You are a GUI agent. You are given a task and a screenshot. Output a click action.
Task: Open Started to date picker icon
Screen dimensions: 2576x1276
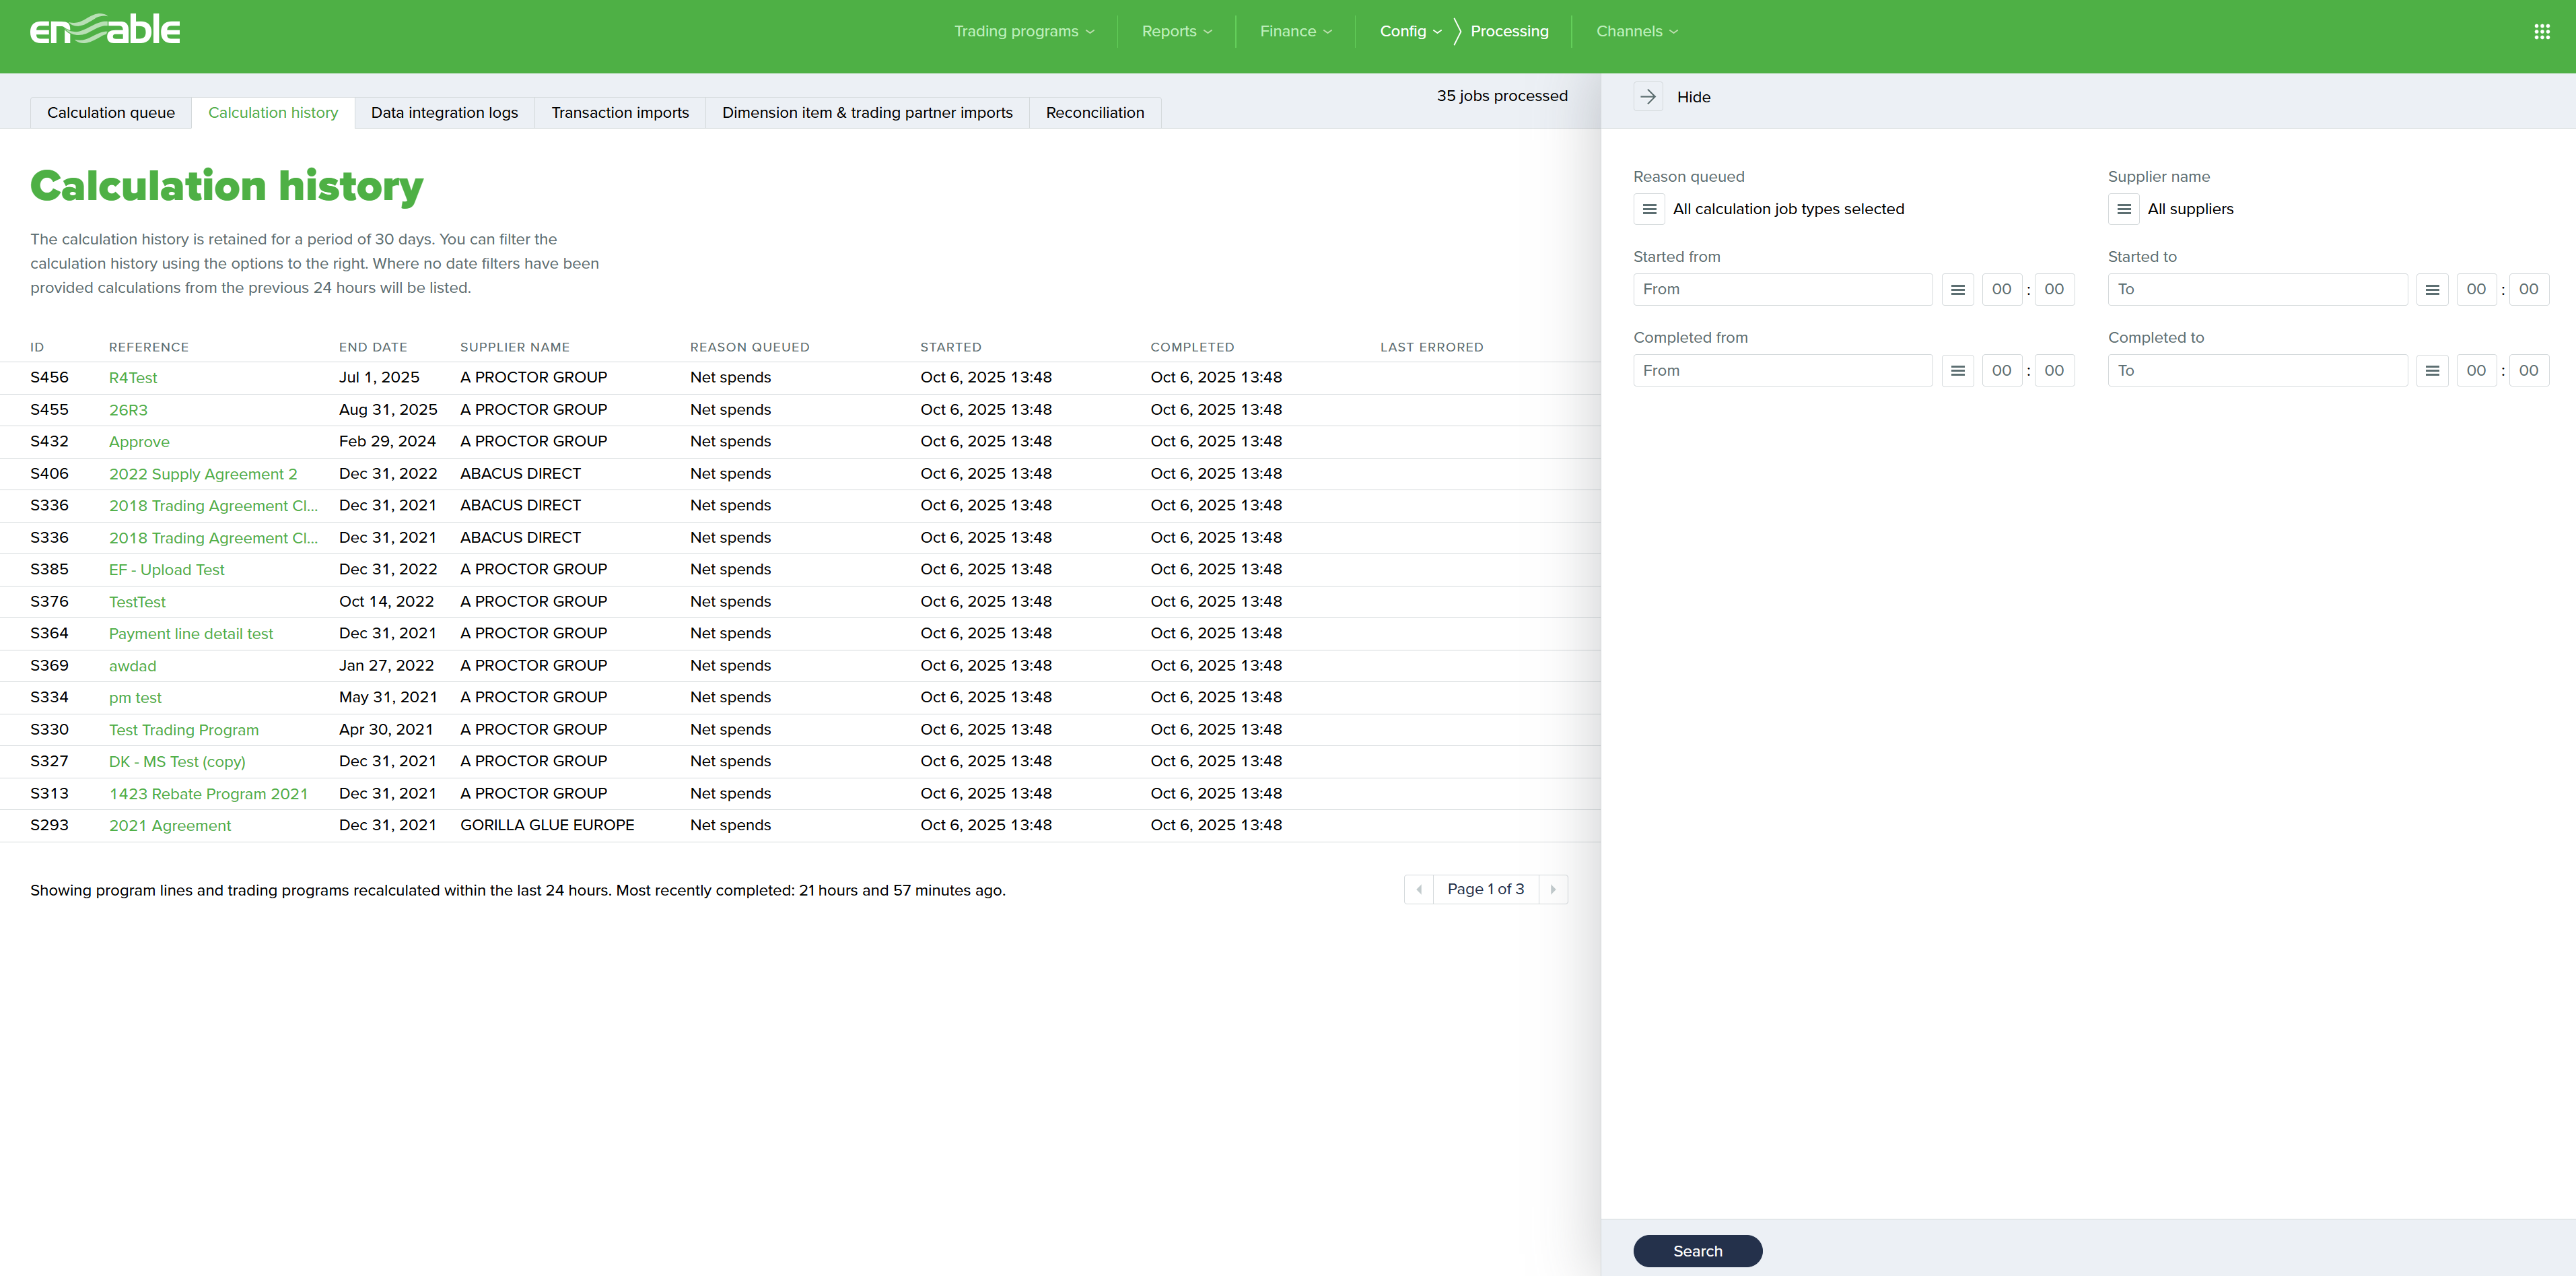[2432, 290]
